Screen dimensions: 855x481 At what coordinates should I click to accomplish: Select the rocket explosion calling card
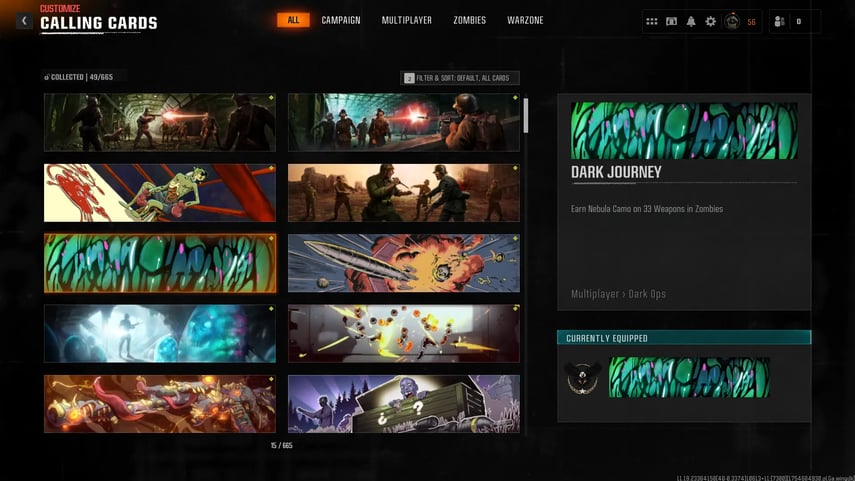[403, 263]
